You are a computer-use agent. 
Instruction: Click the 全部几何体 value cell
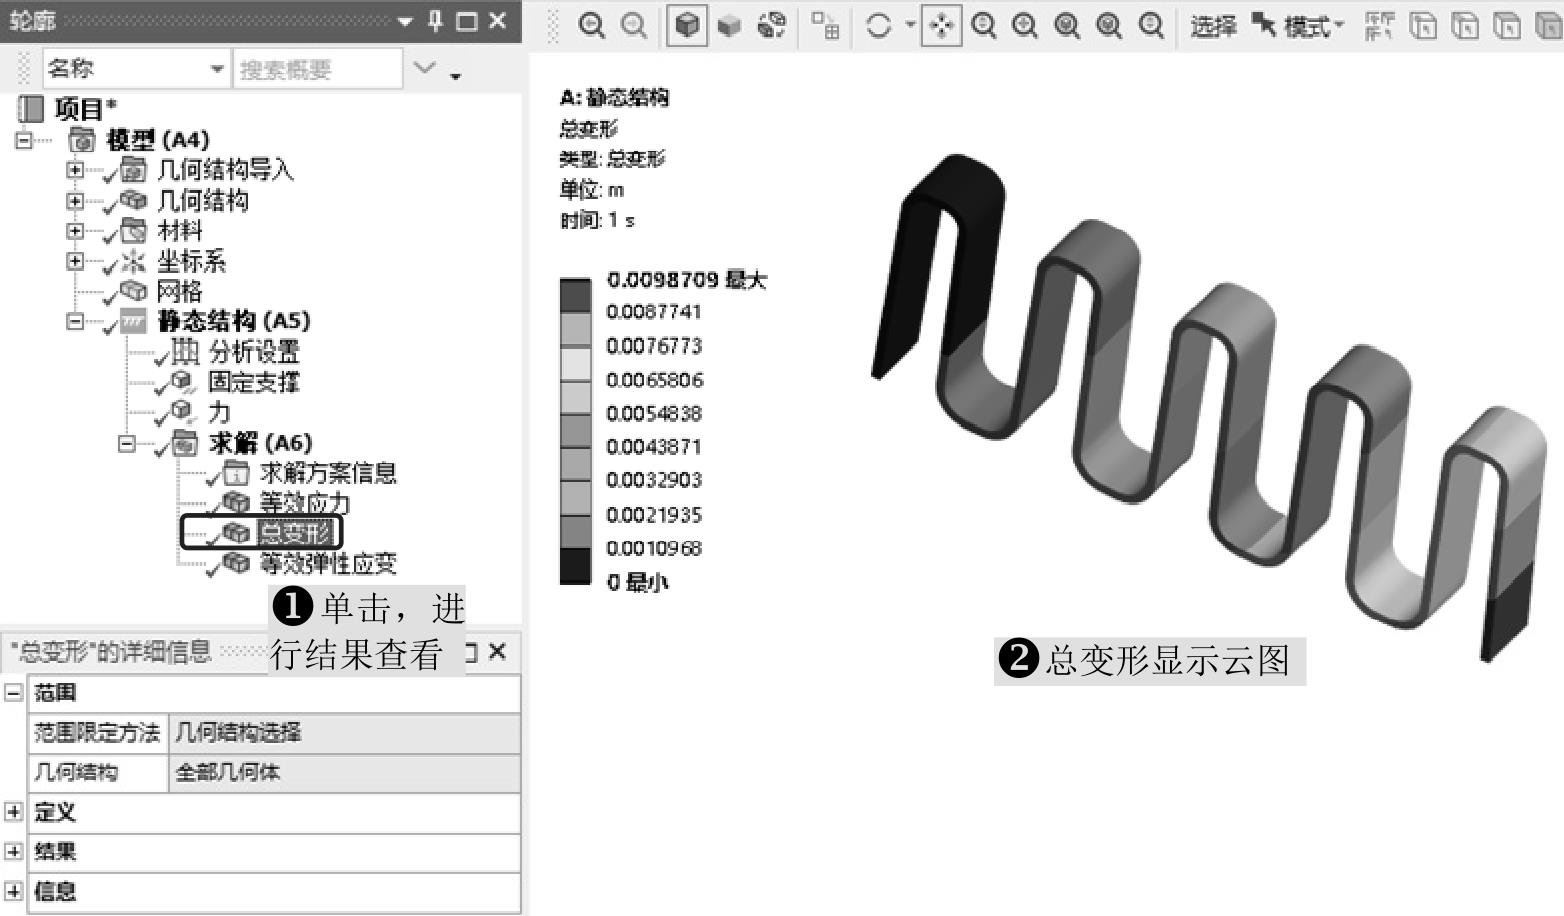(344, 773)
